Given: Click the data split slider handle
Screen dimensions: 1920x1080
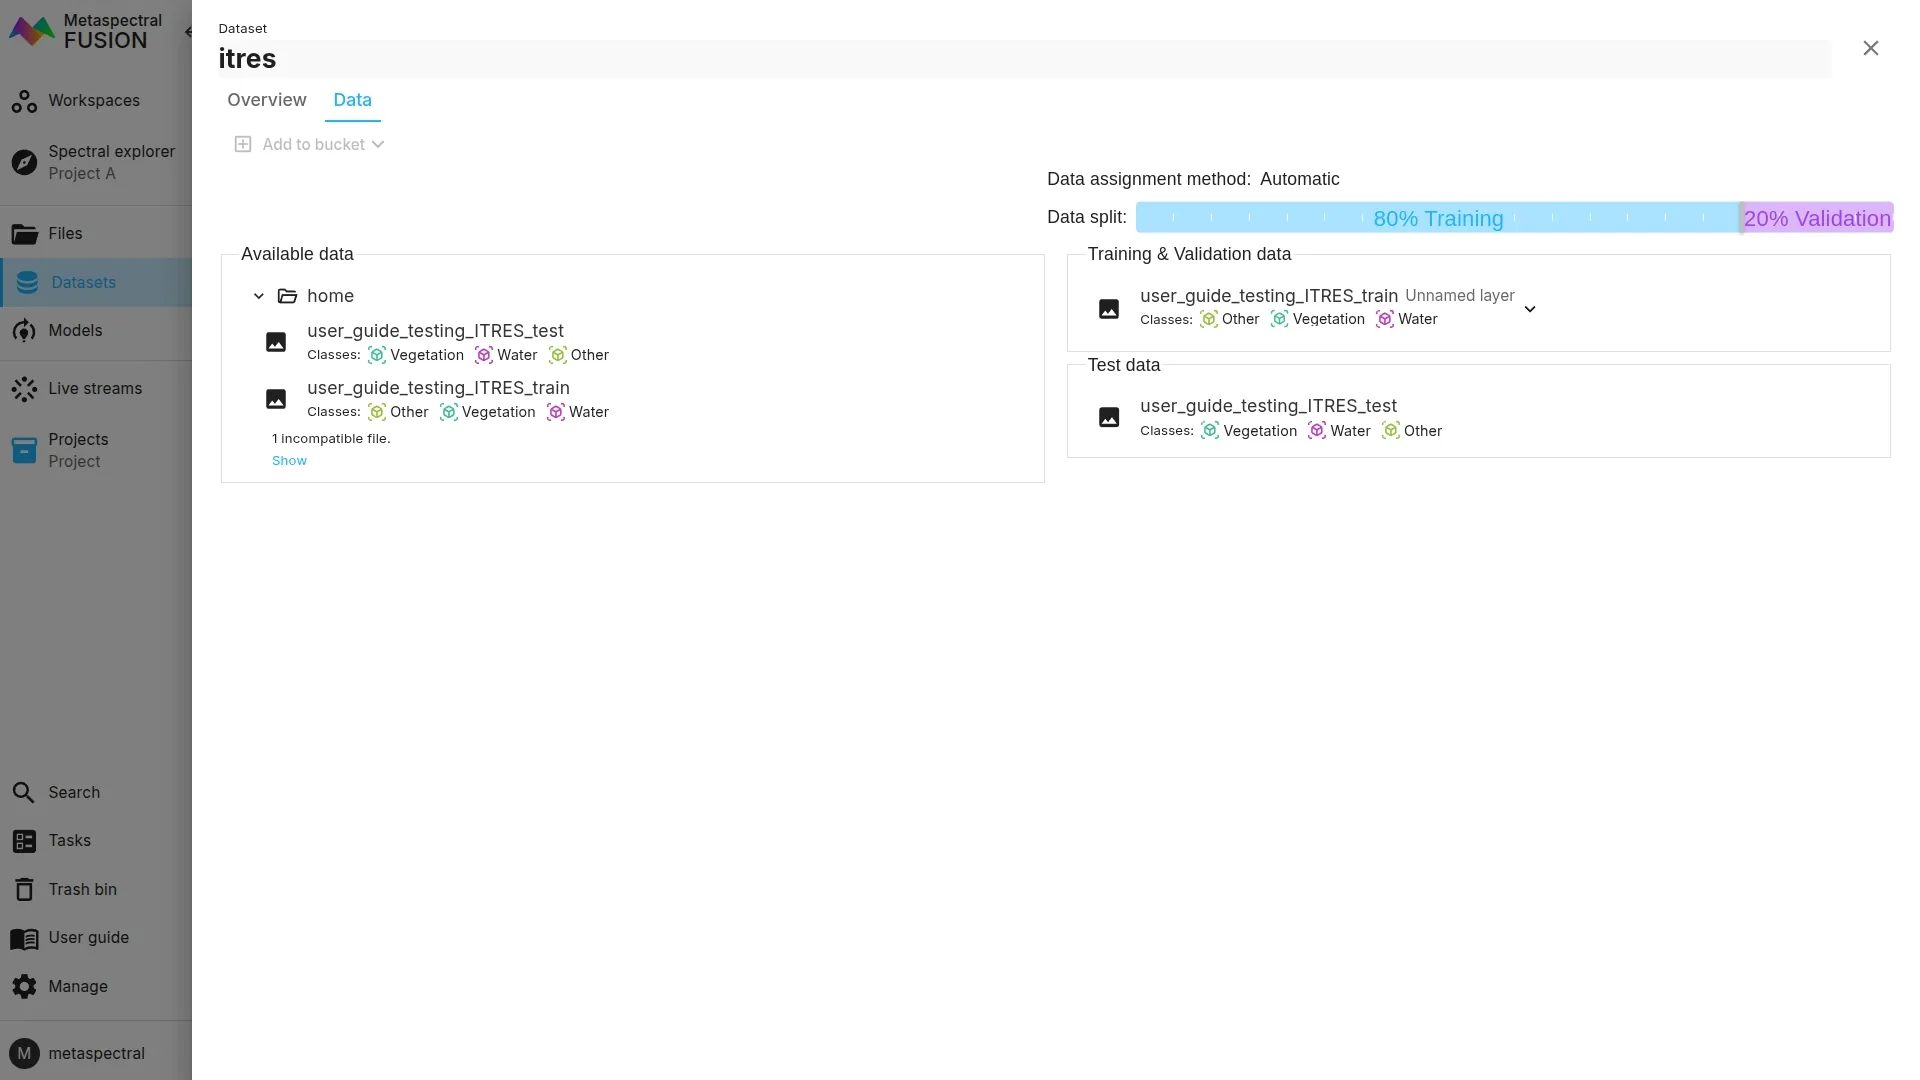Looking at the screenshot, I should (1740, 218).
